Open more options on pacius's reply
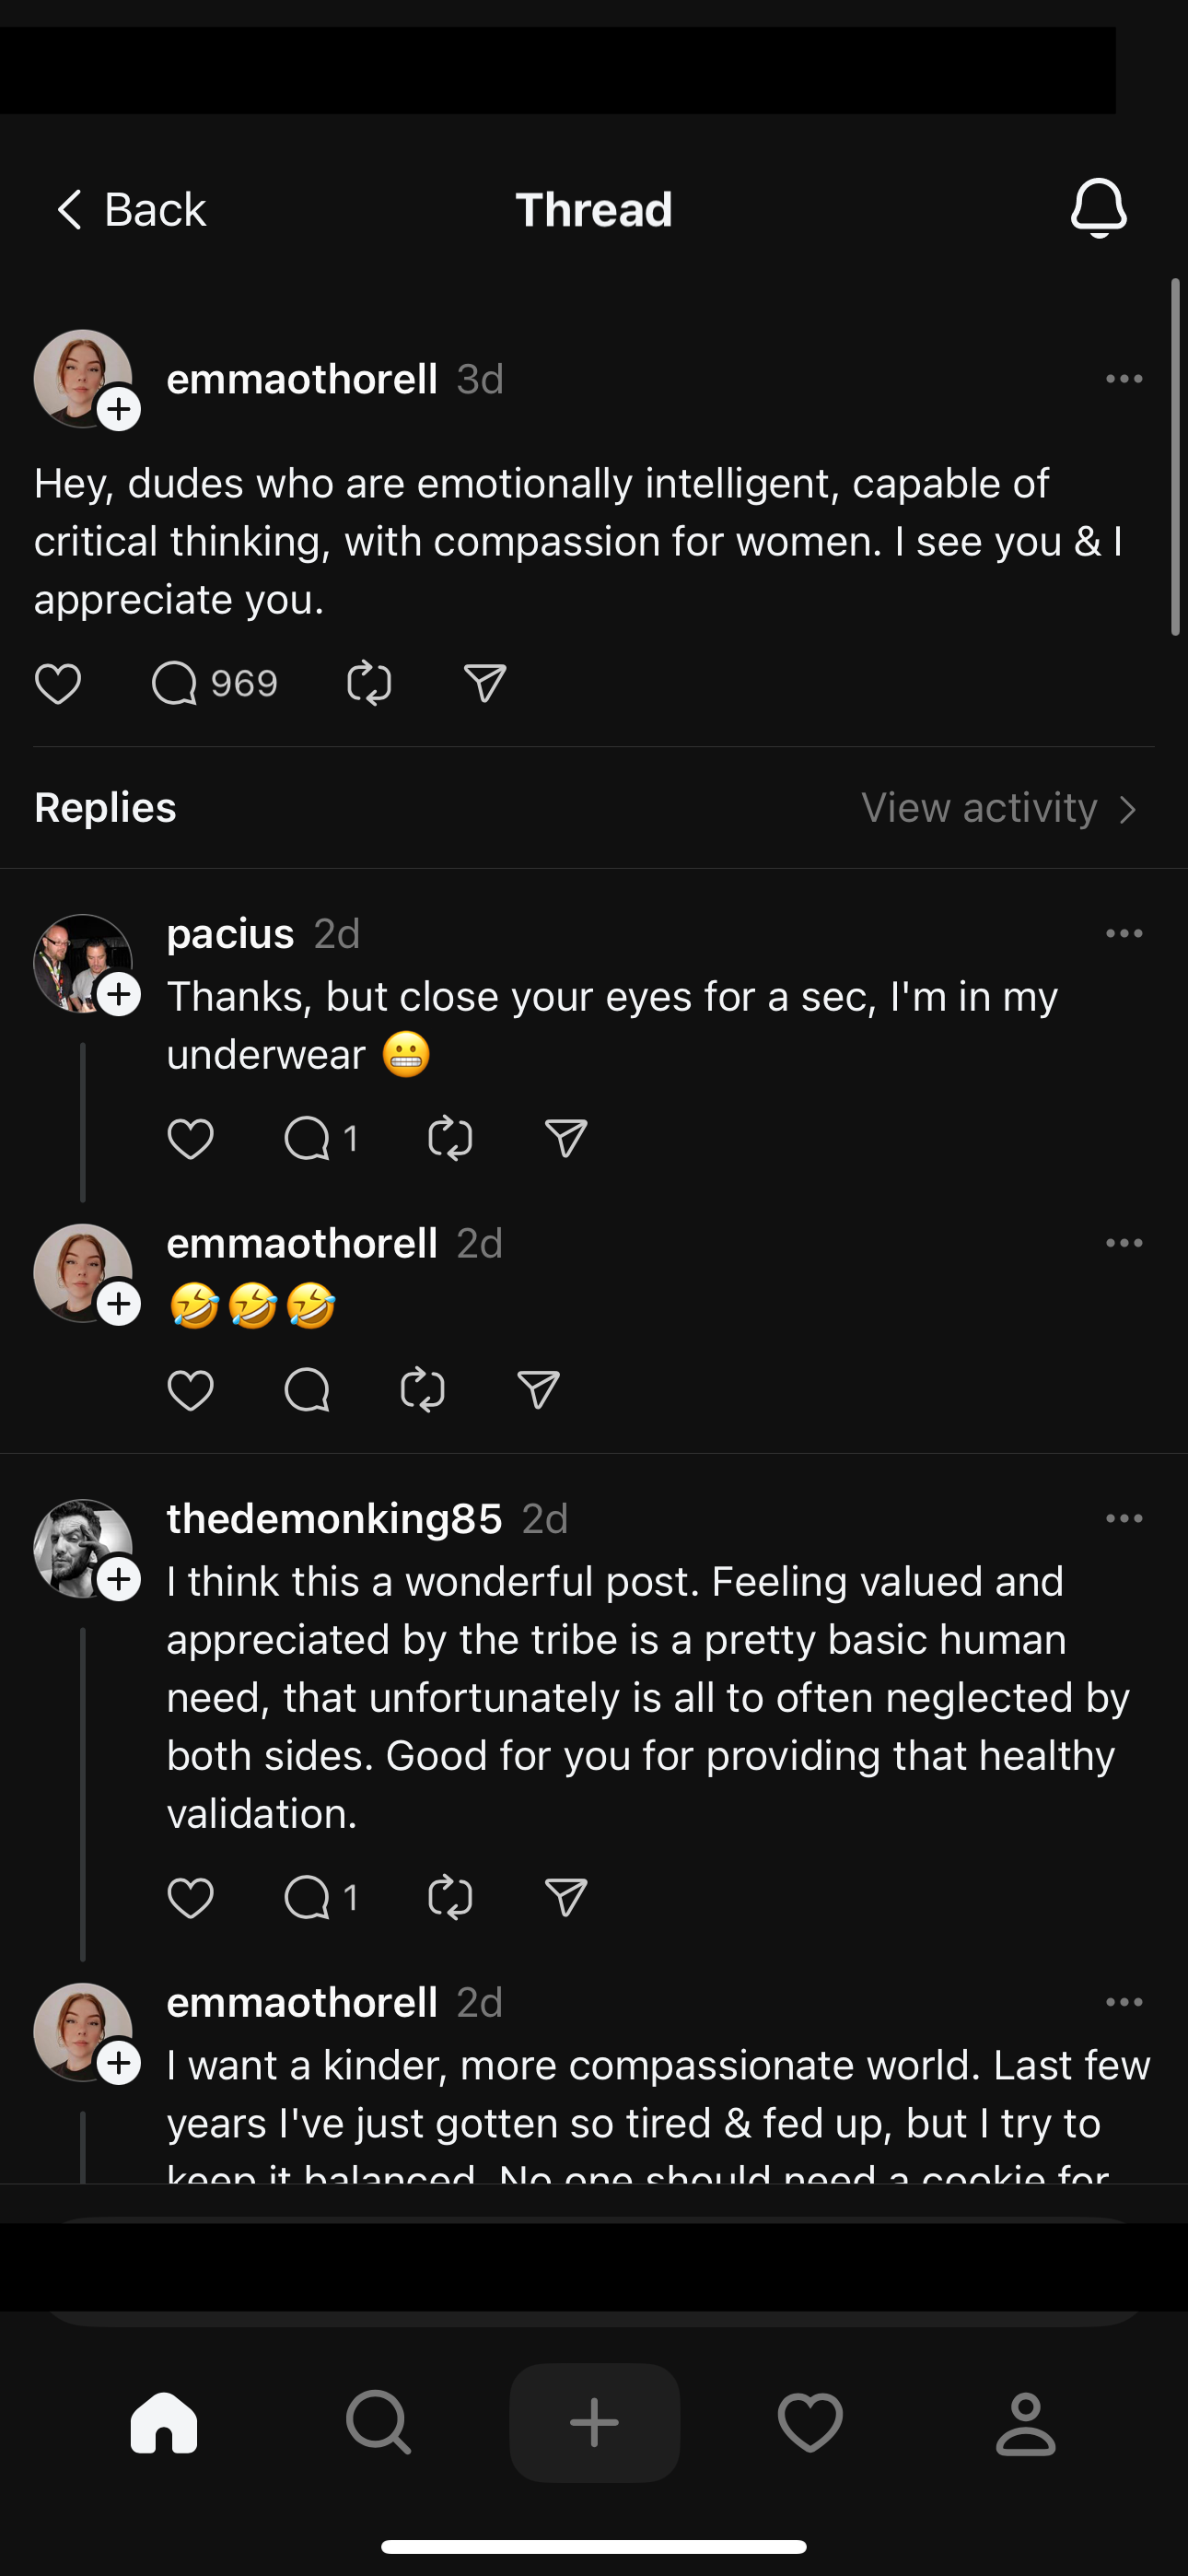The width and height of the screenshot is (1188, 2576). pyautogui.click(x=1124, y=933)
